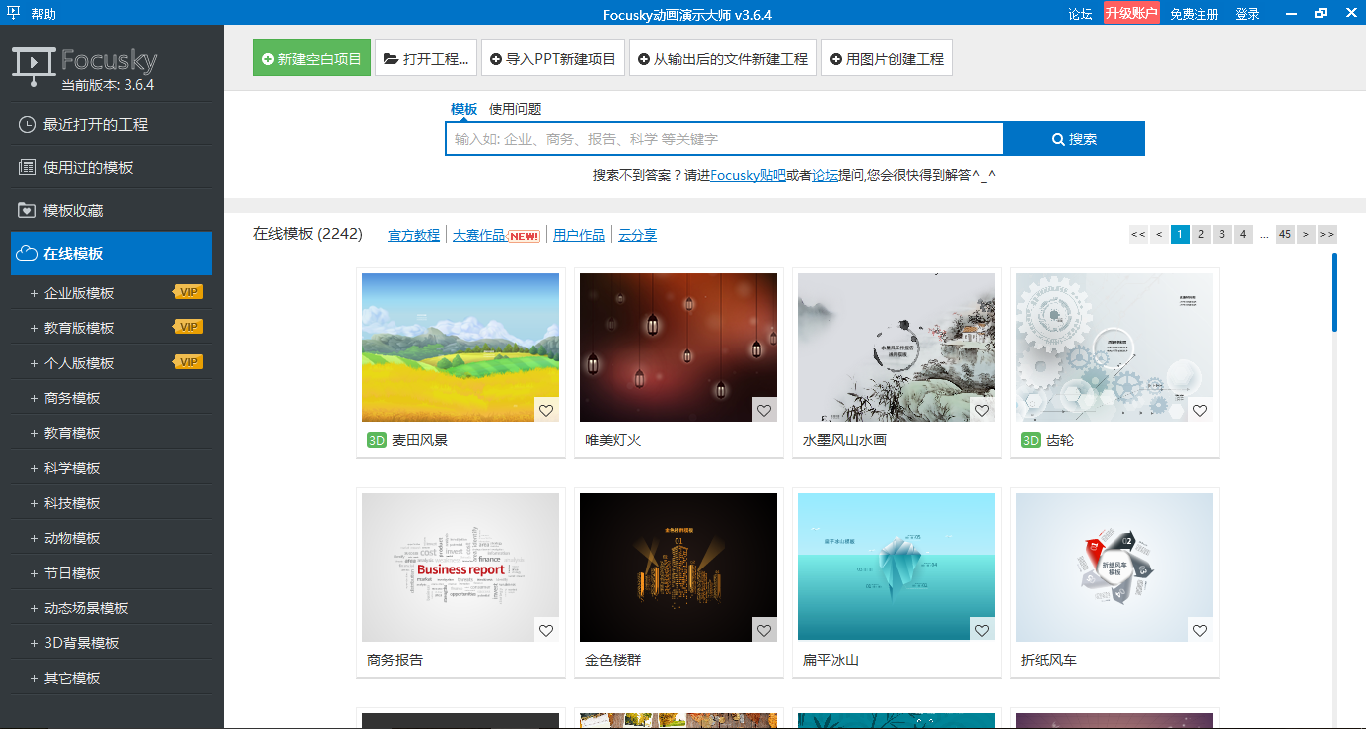This screenshot has height=729, width=1366.
Task: Go to the previous page with < button
Action: [x=1159, y=235]
